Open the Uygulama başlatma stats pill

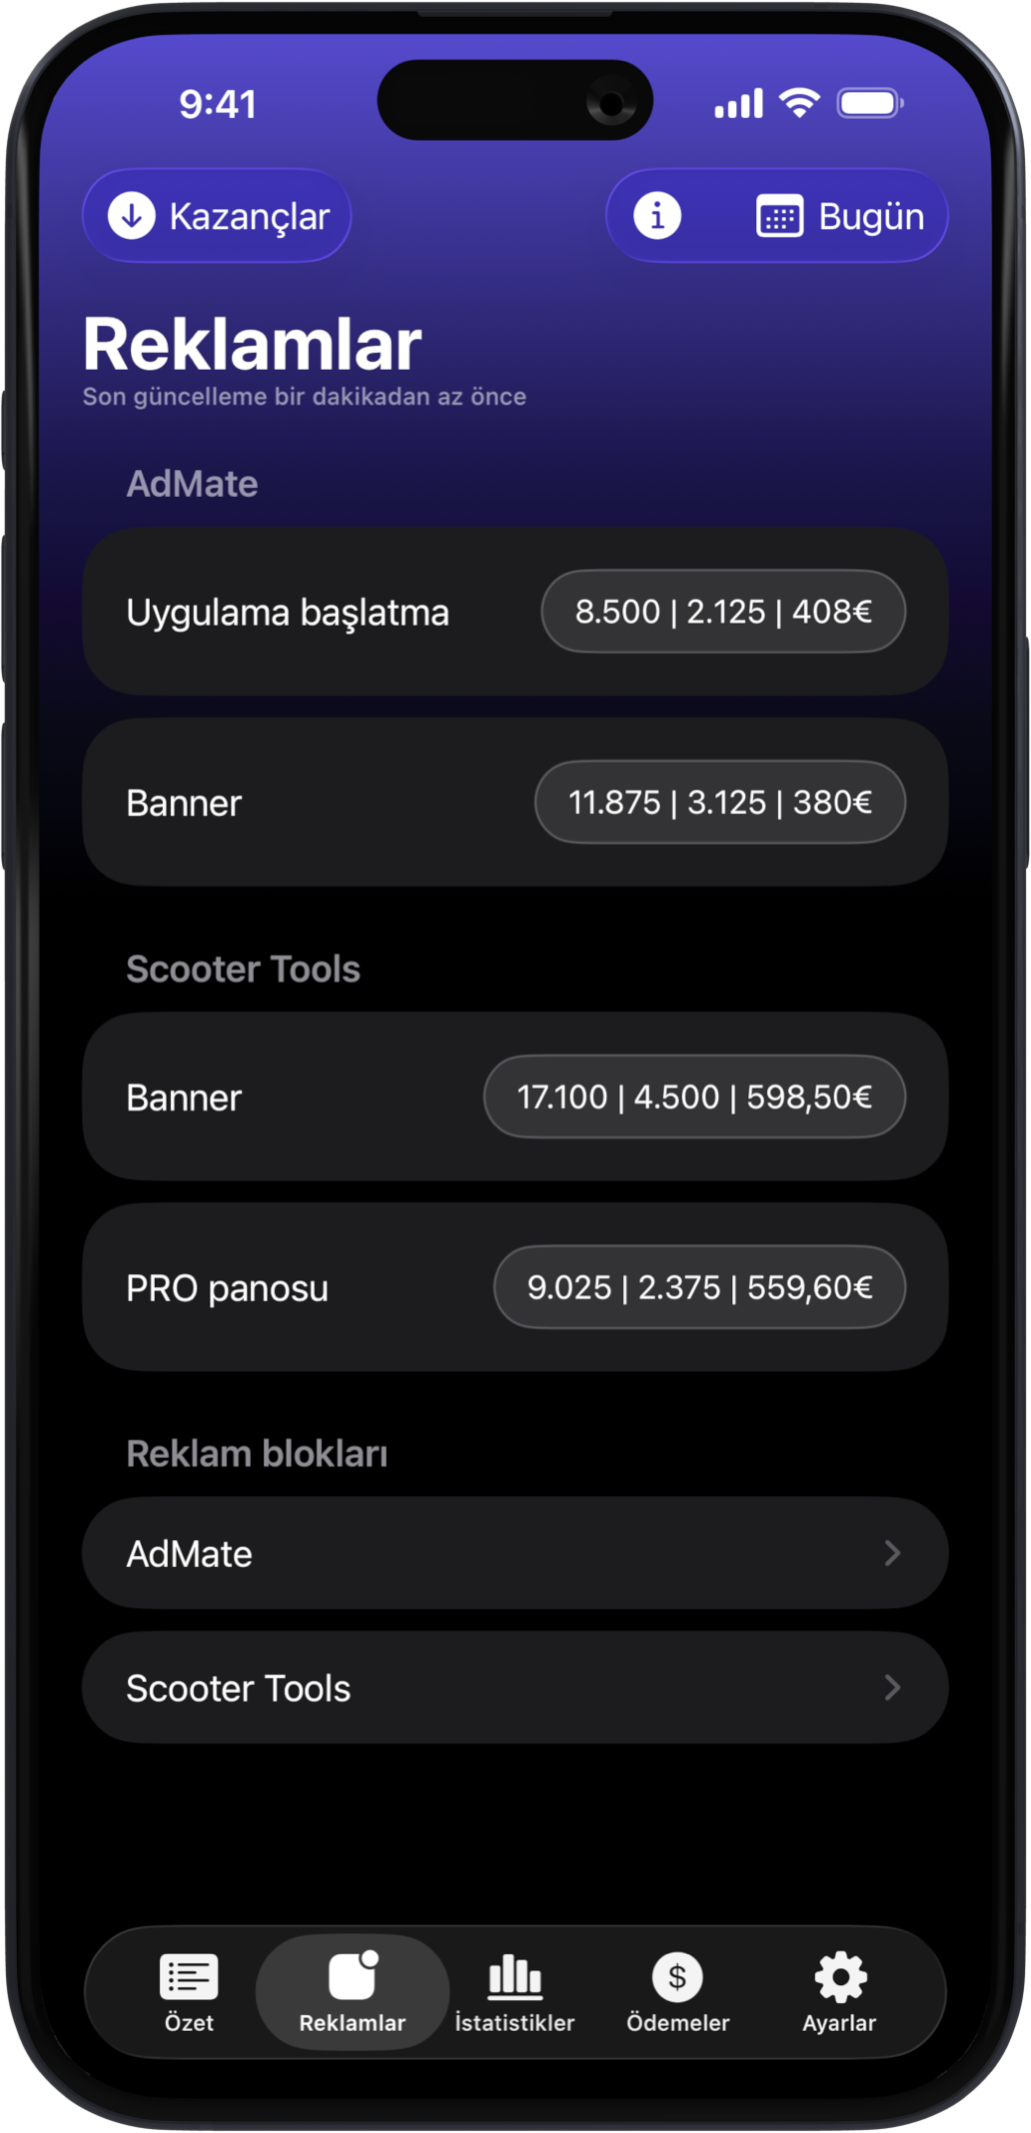[723, 611]
